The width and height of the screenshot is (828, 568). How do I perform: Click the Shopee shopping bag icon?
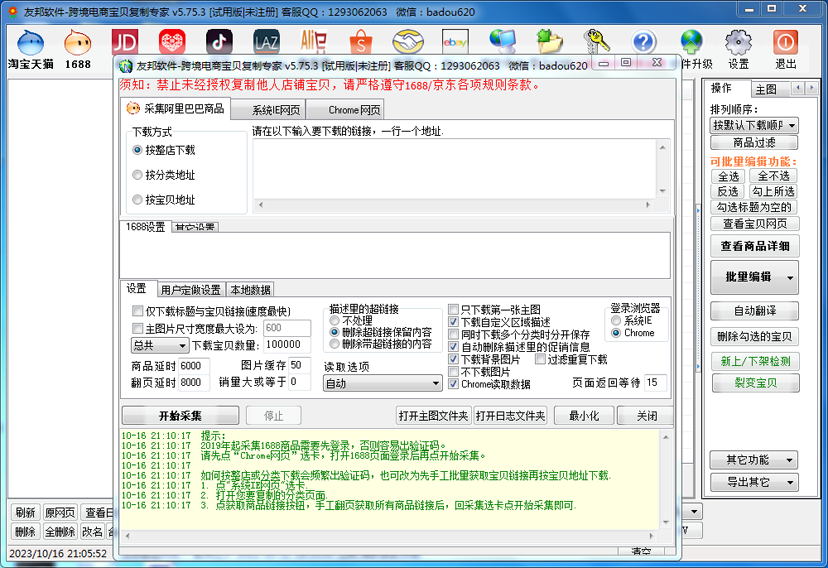tap(359, 42)
